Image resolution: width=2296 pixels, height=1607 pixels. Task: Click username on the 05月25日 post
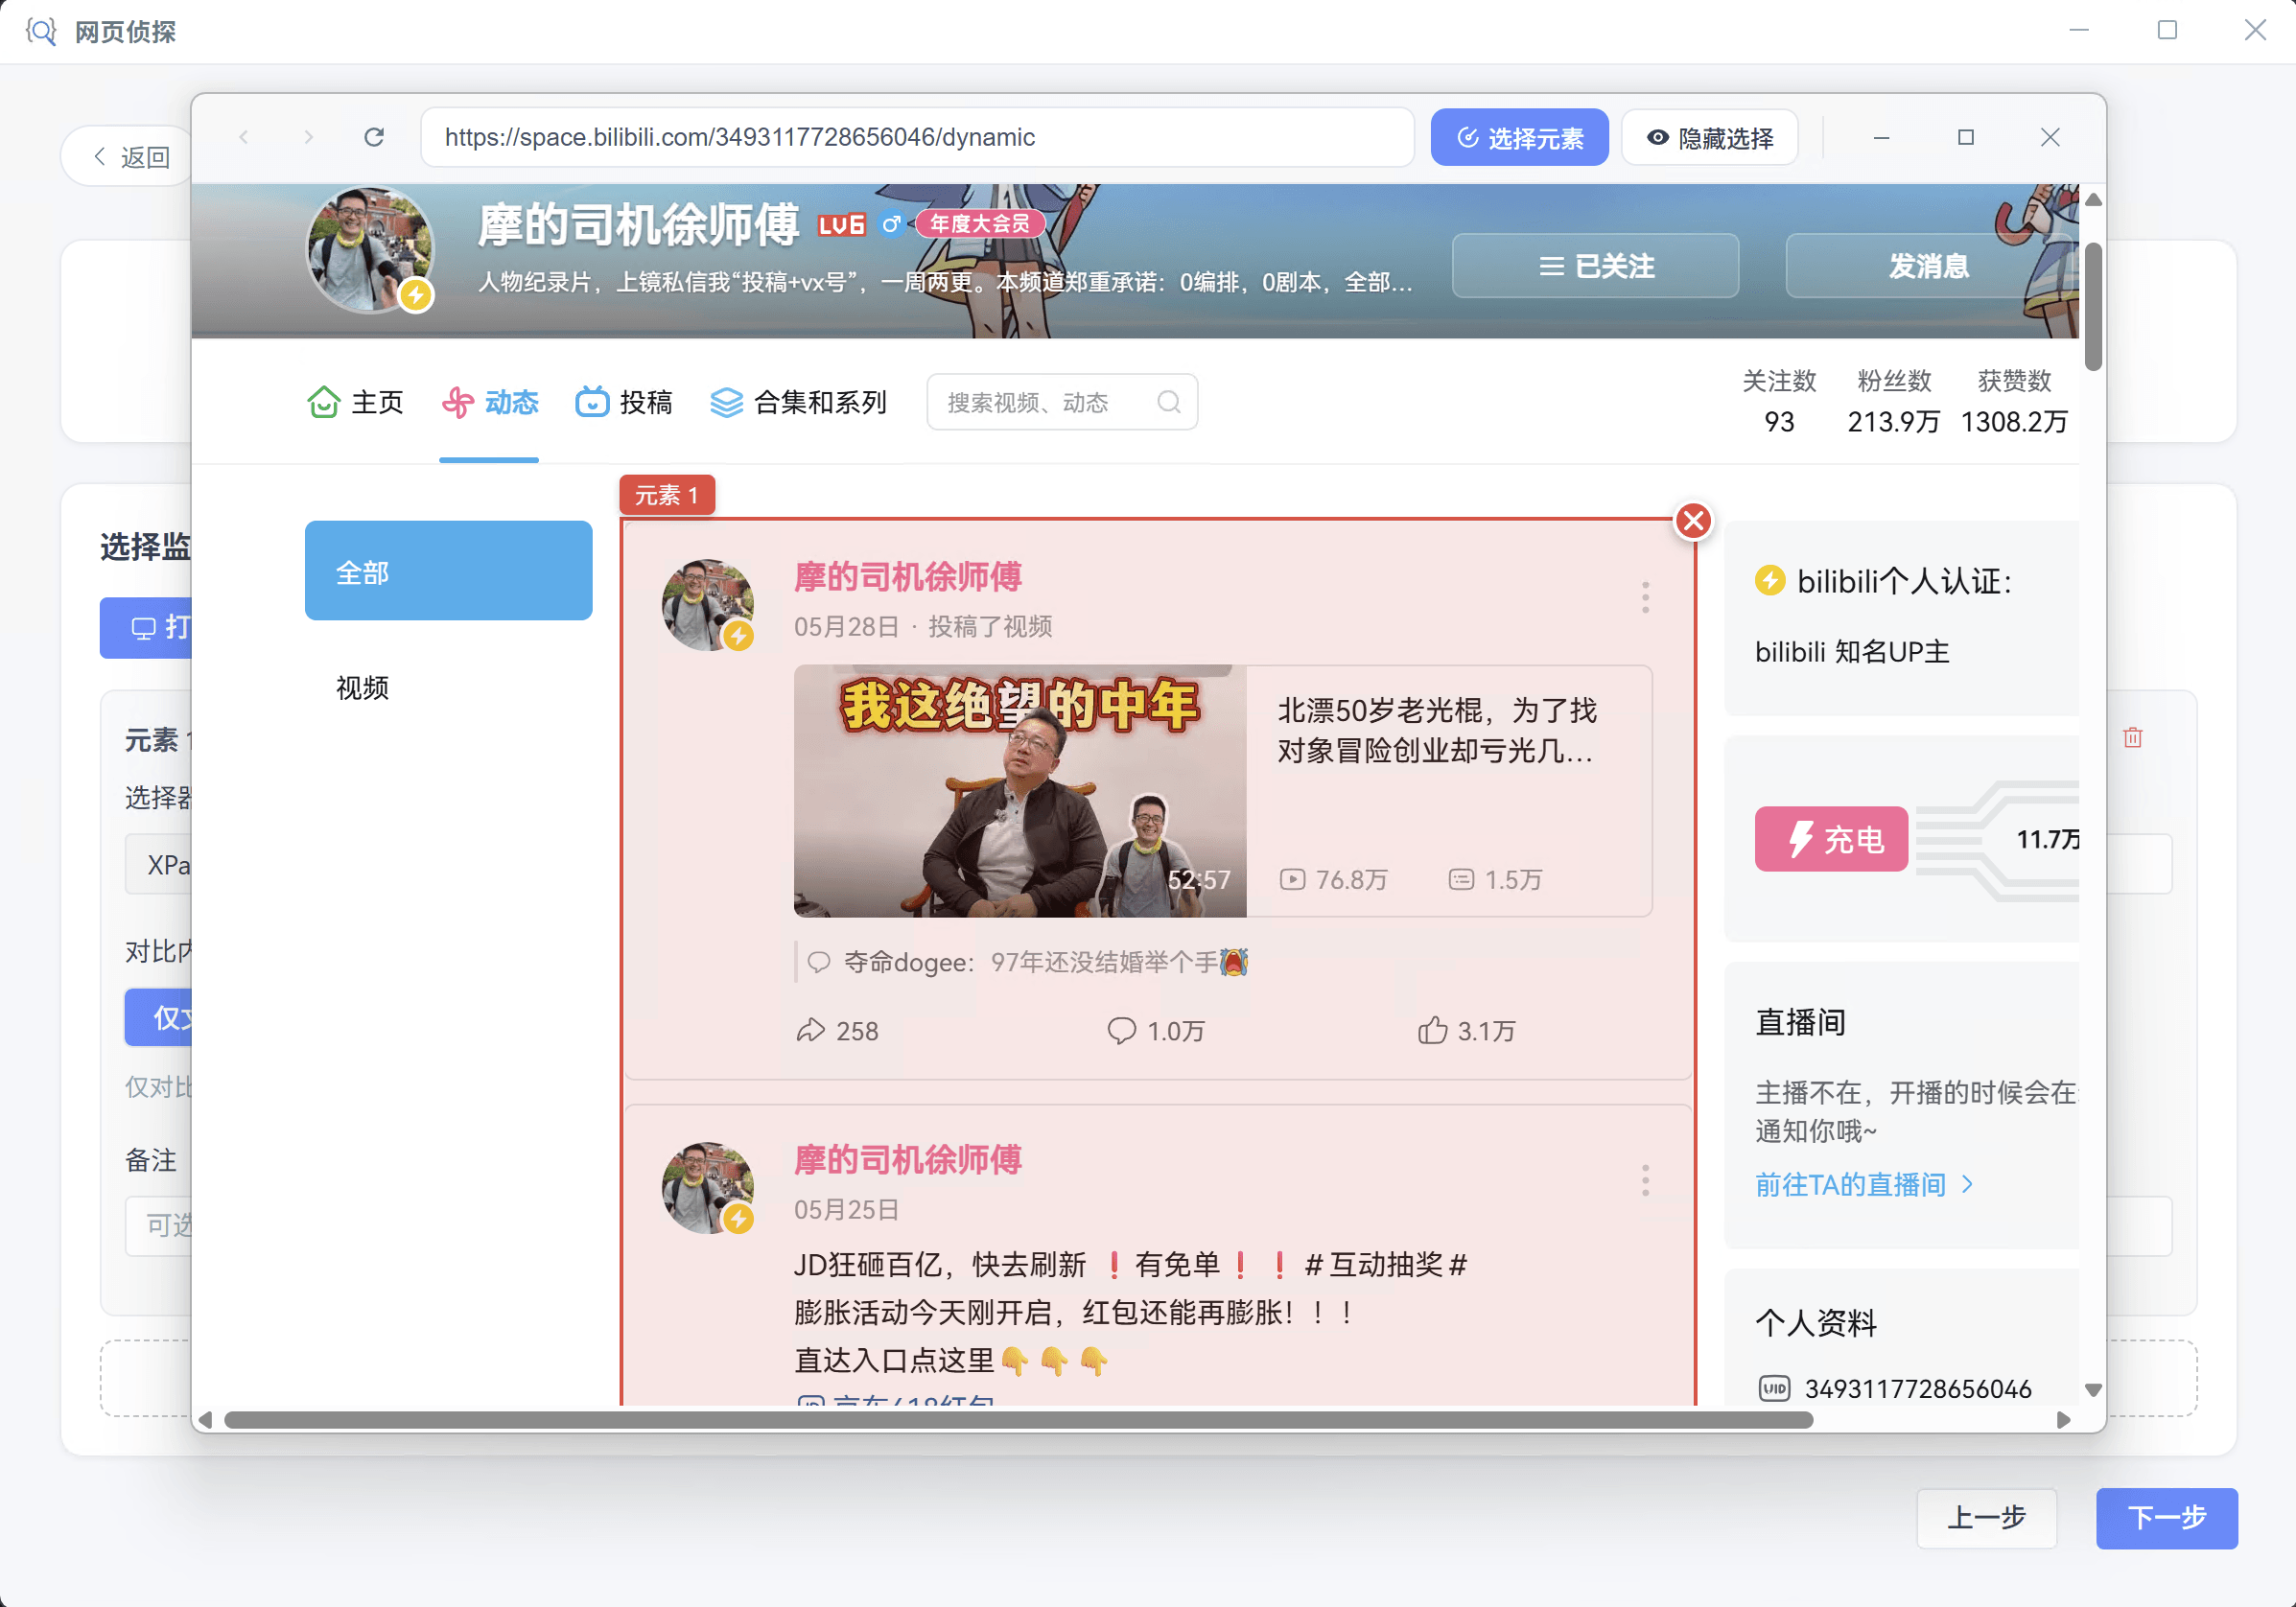pos(907,1160)
